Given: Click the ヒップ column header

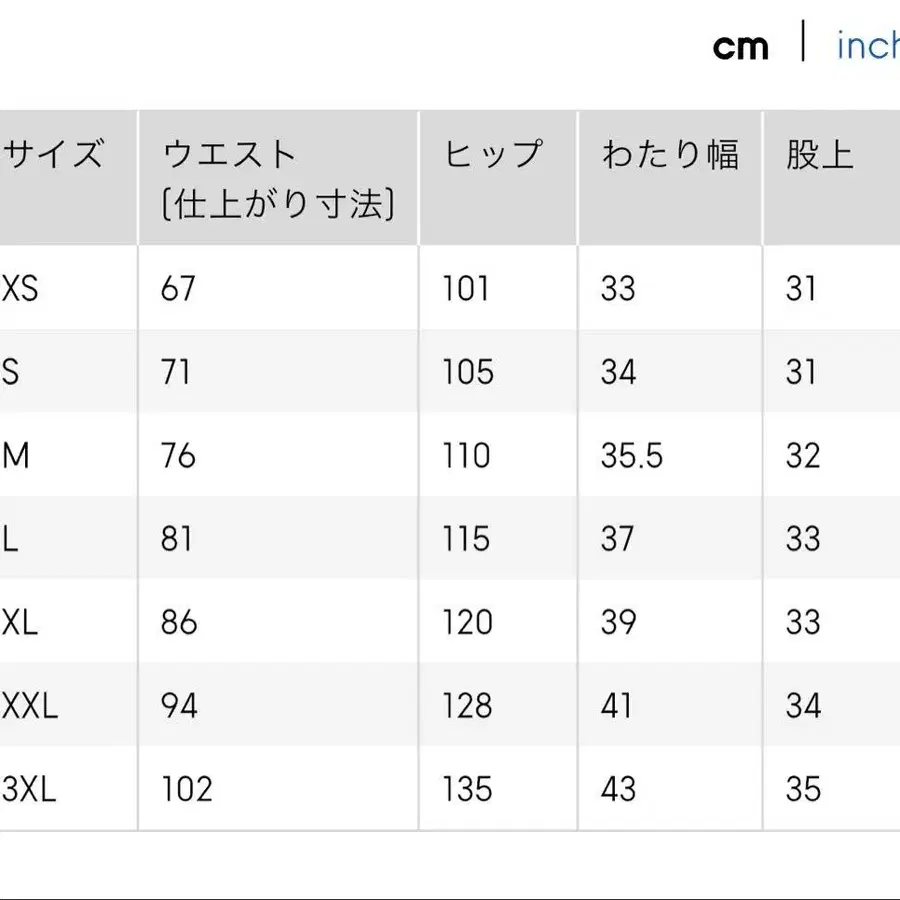Looking at the screenshot, I should (495, 153).
